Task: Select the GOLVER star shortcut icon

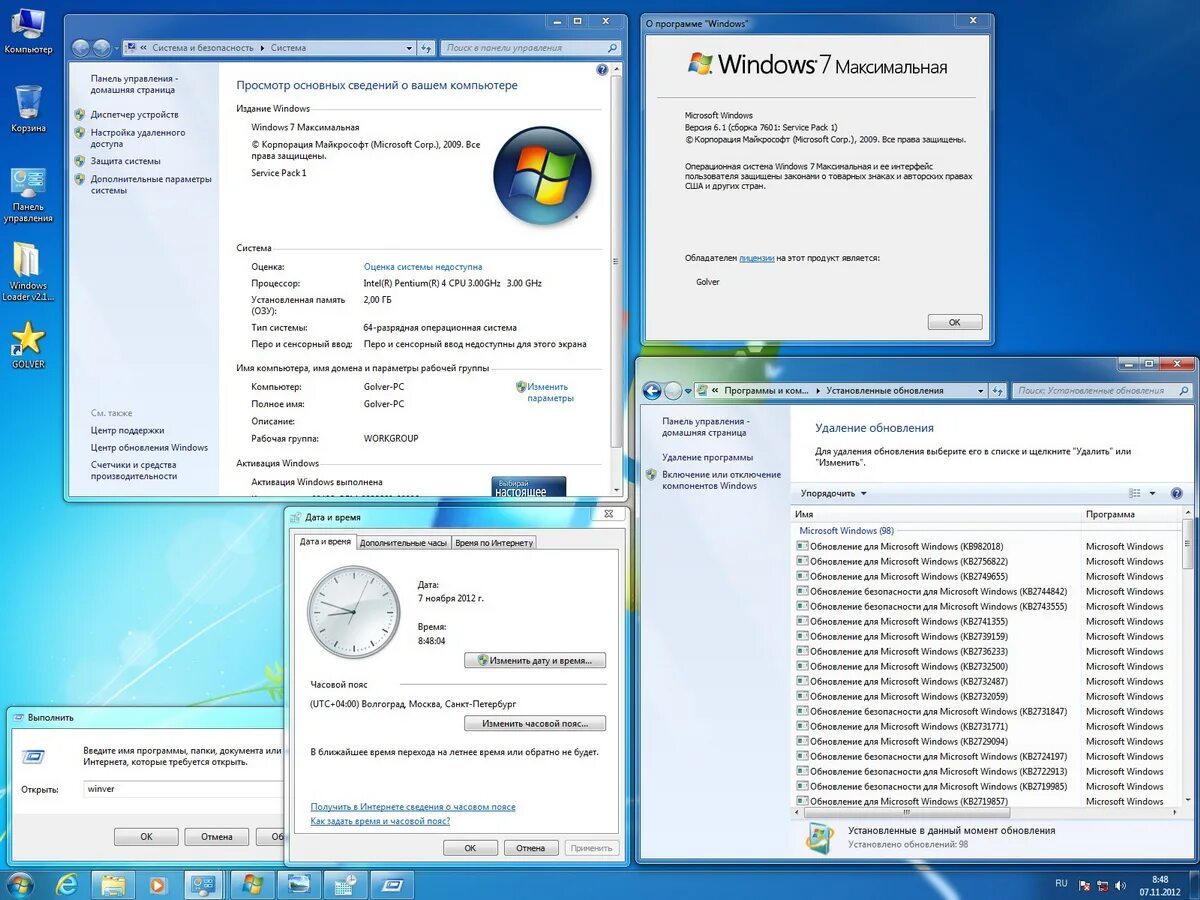Action: click(x=28, y=345)
